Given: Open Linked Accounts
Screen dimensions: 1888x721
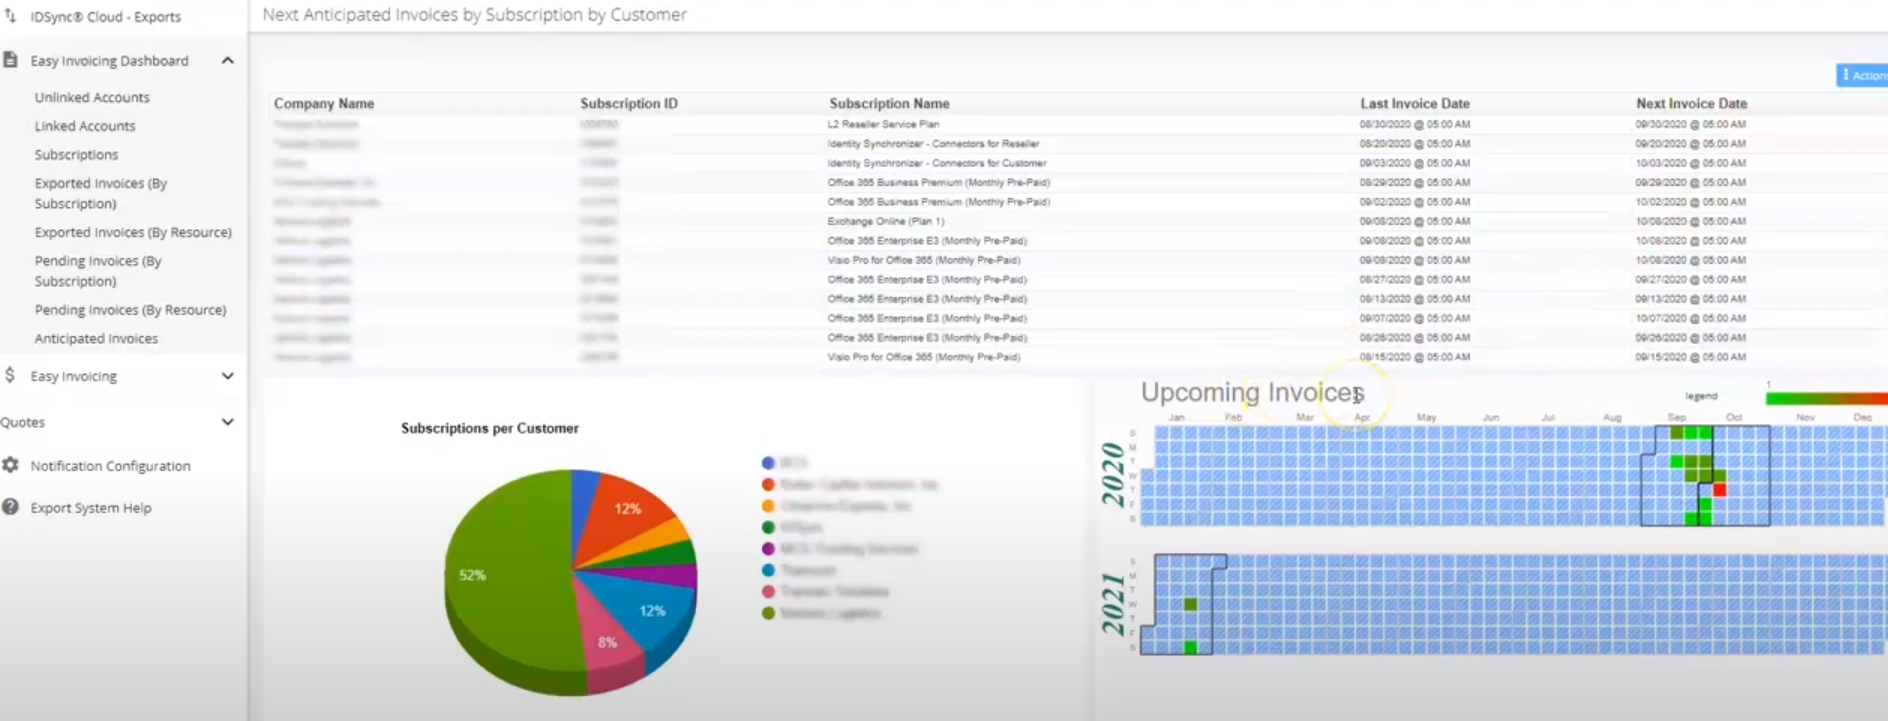Looking at the screenshot, I should pos(85,126).
